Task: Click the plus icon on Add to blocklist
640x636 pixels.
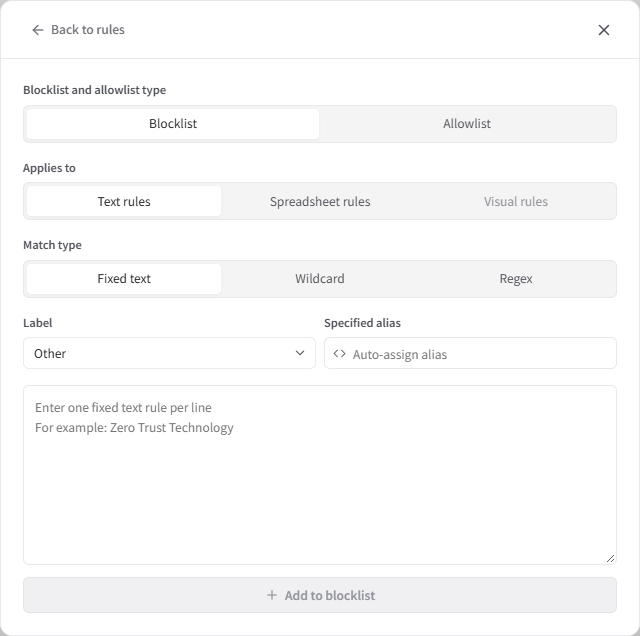Action: (x=272, y=595)
